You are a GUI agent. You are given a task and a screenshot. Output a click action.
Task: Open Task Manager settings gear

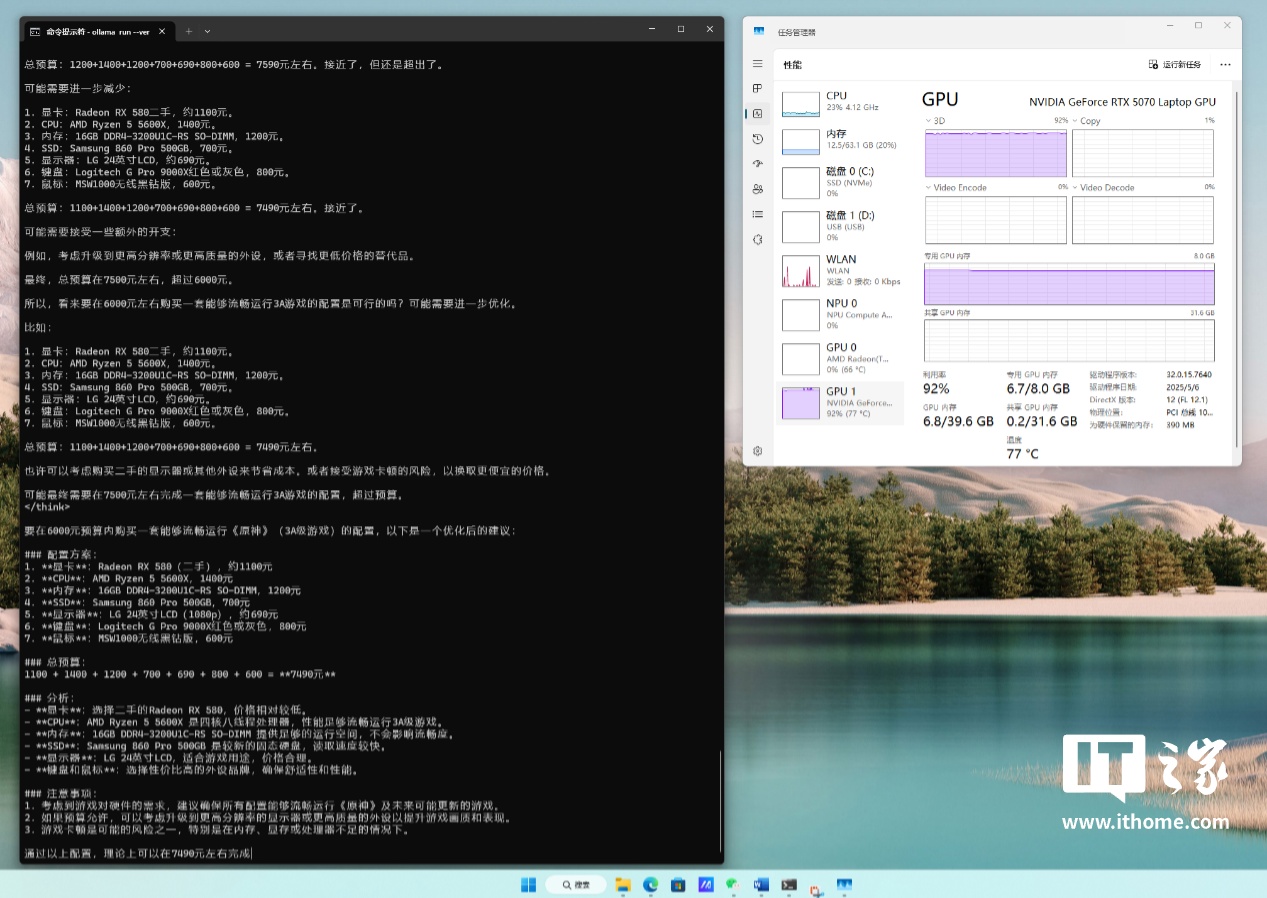[x=757, y=451]
